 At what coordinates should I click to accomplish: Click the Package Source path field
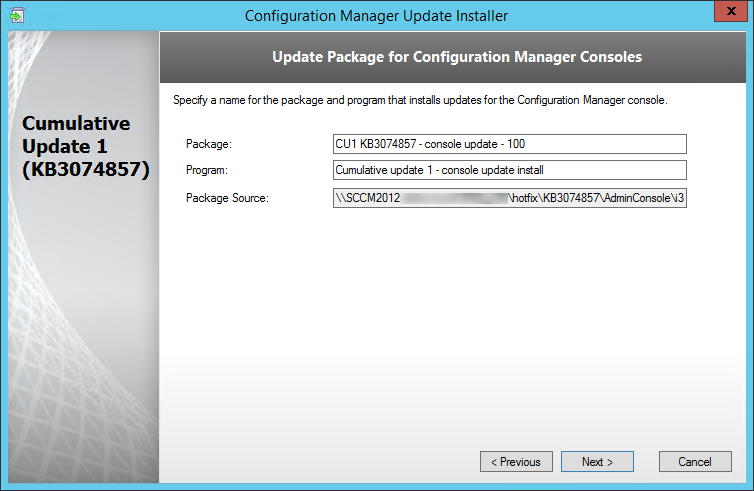pyautogui.click(x=510, y=198)
